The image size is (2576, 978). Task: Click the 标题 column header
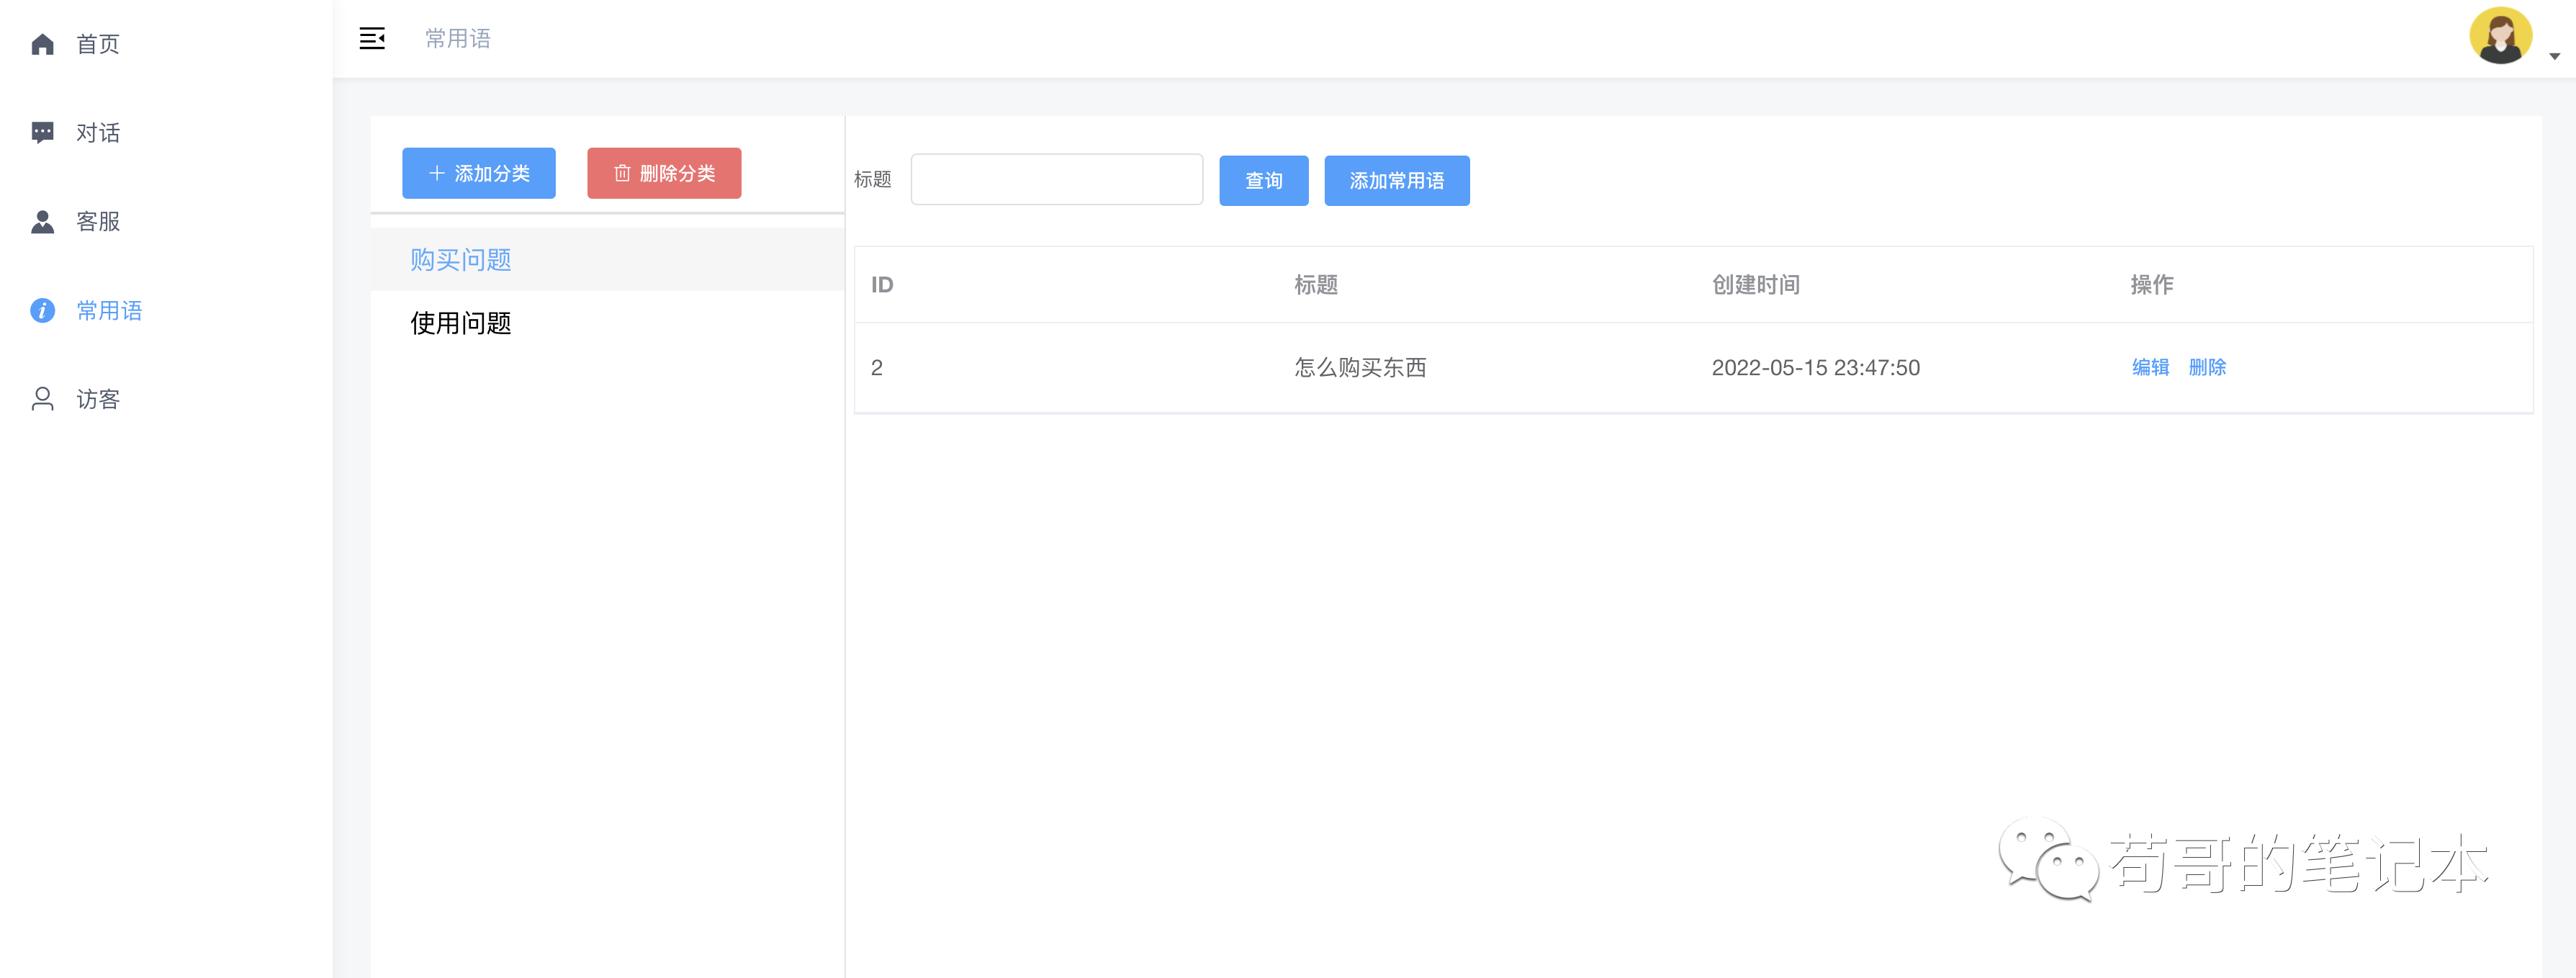pyautogui.click(x=1316, y=285)
